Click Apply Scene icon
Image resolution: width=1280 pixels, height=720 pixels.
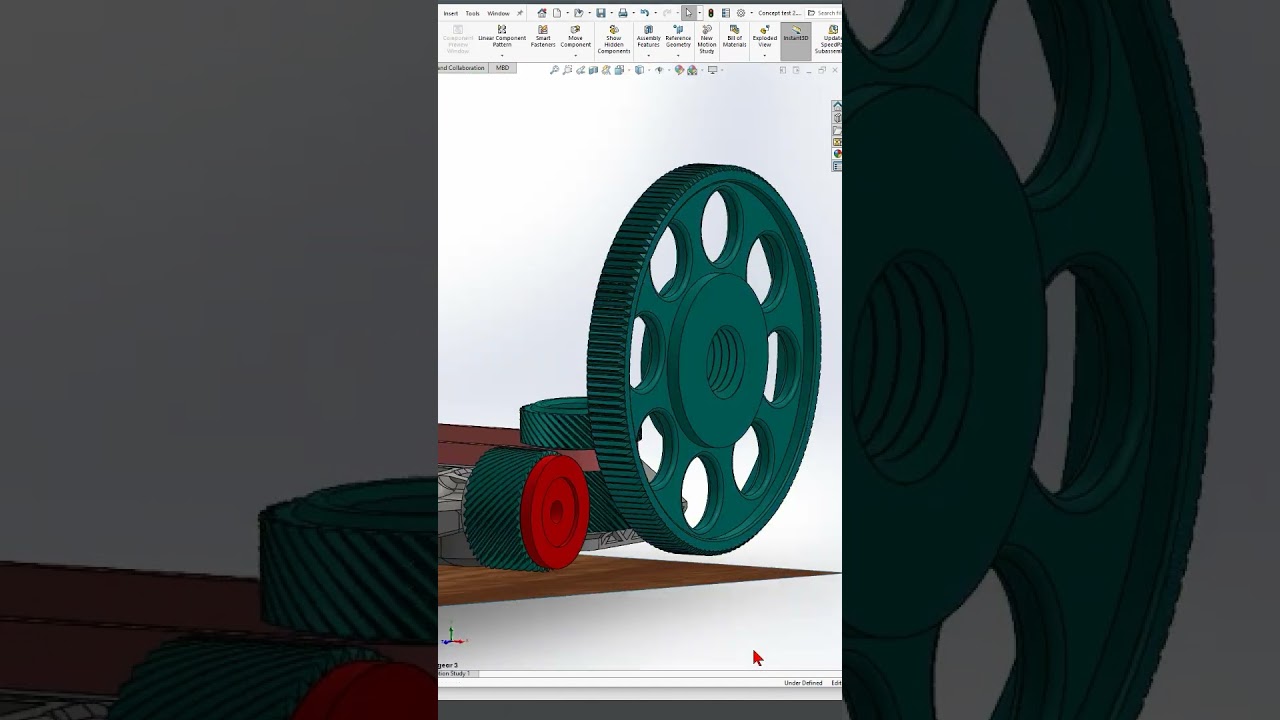(x=692, y=70)
